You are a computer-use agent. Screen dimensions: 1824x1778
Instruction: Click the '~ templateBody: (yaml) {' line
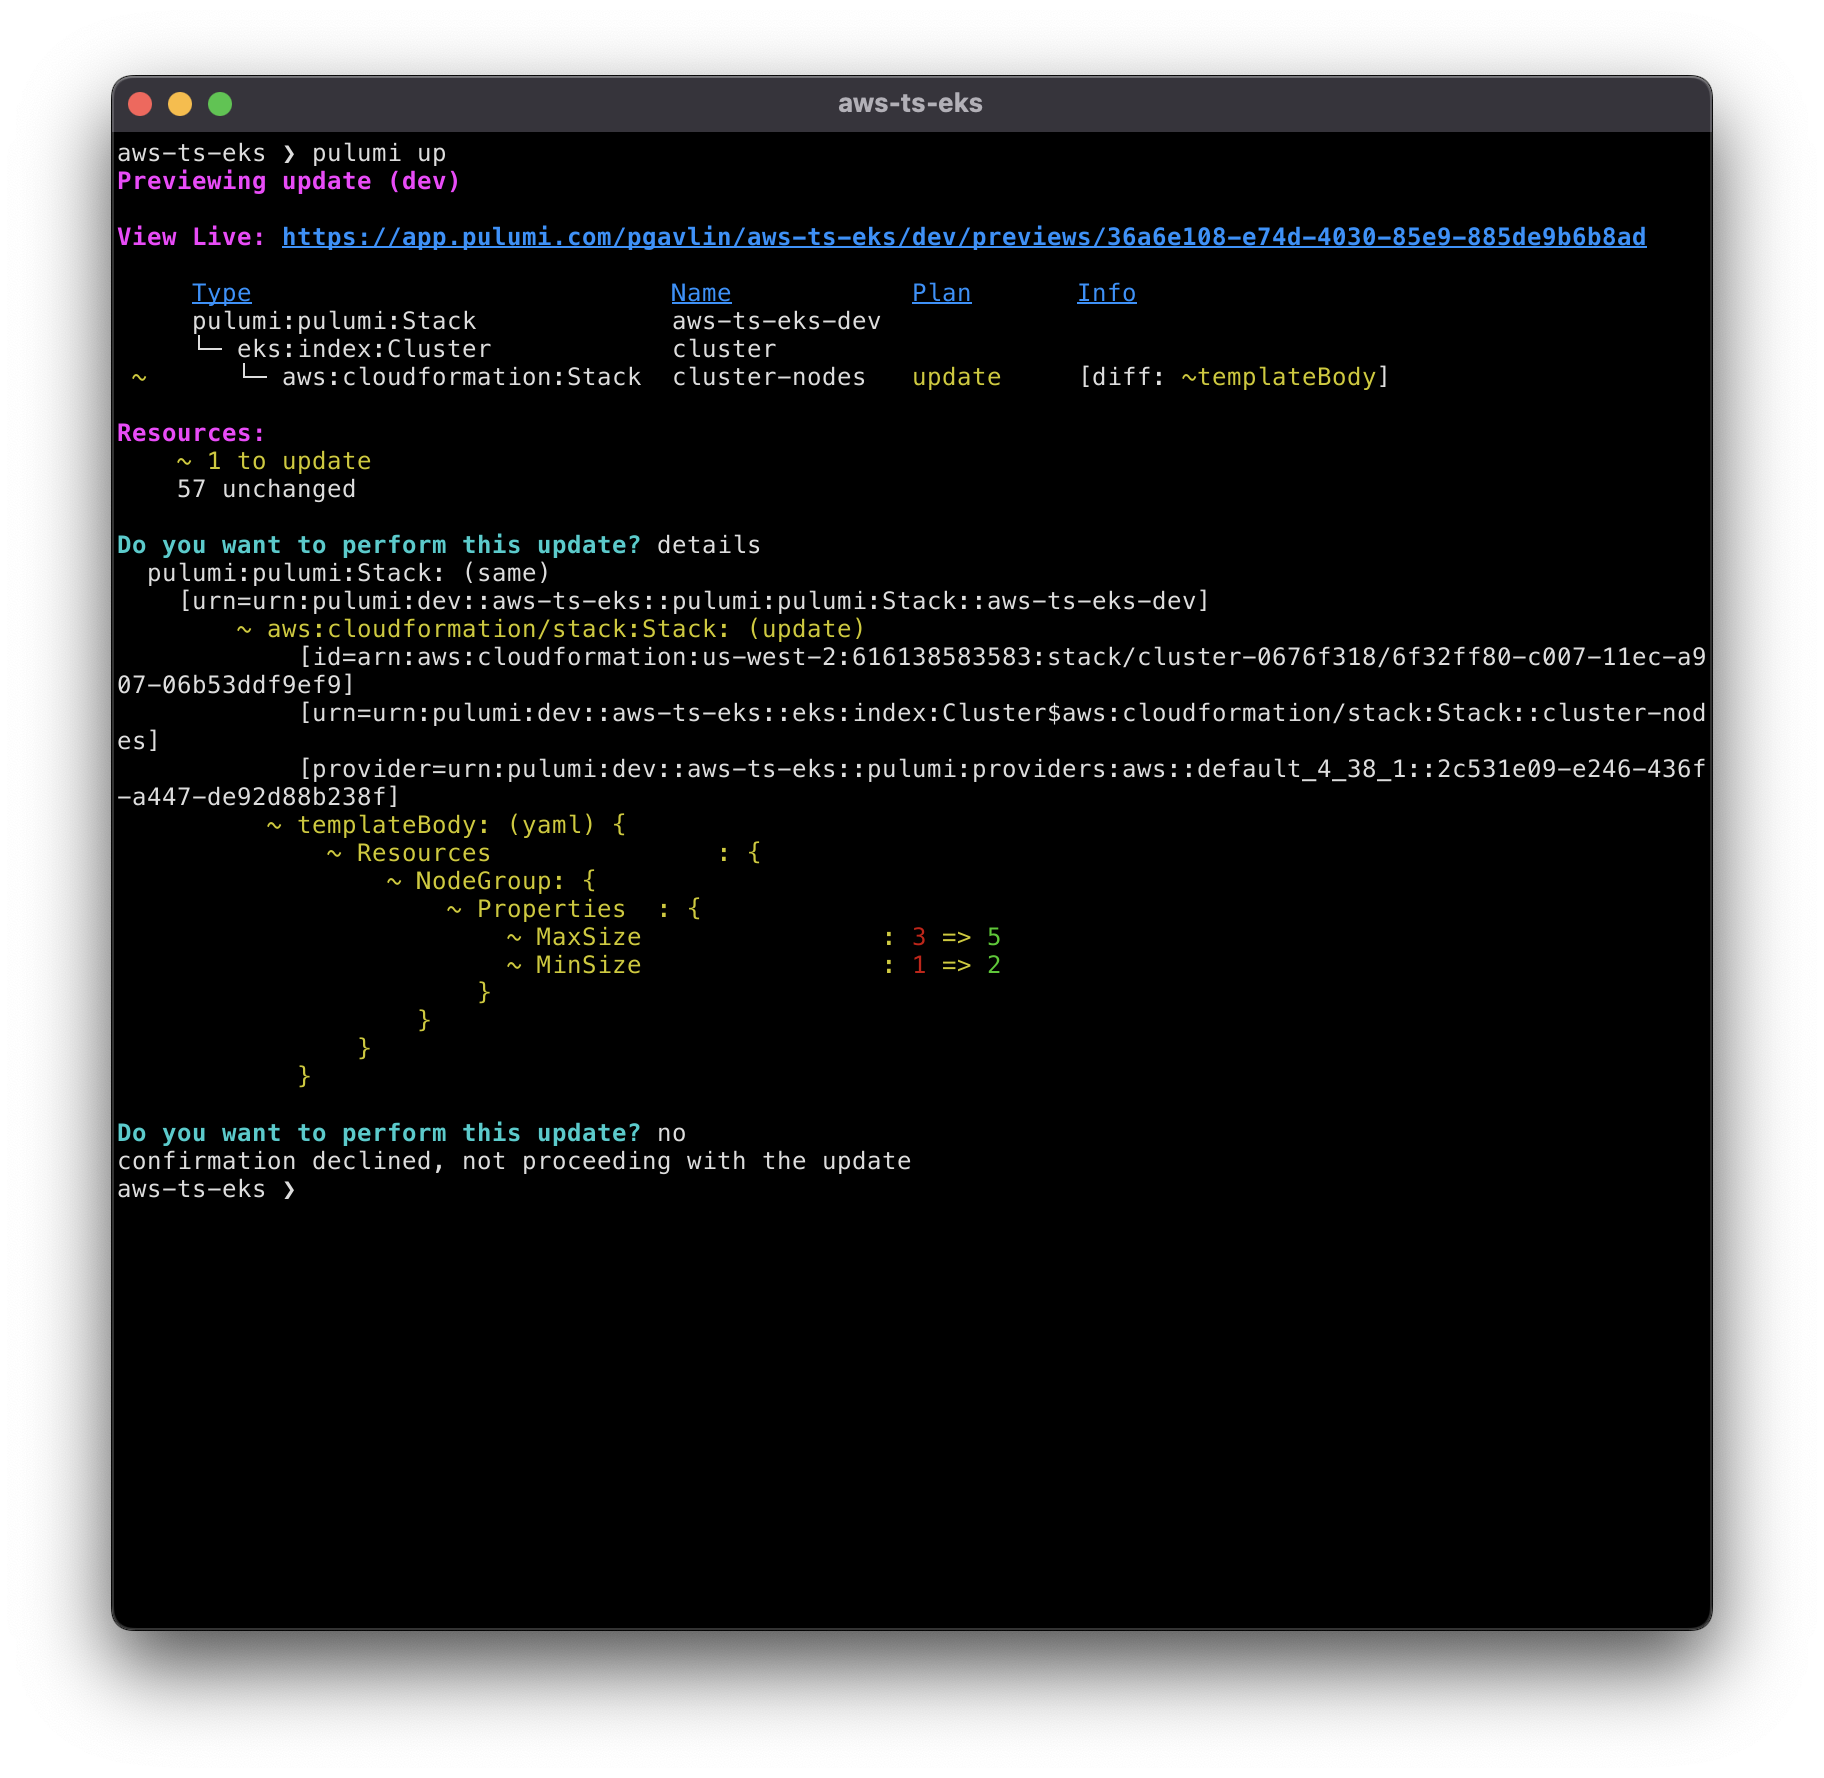tap(446, 825)
